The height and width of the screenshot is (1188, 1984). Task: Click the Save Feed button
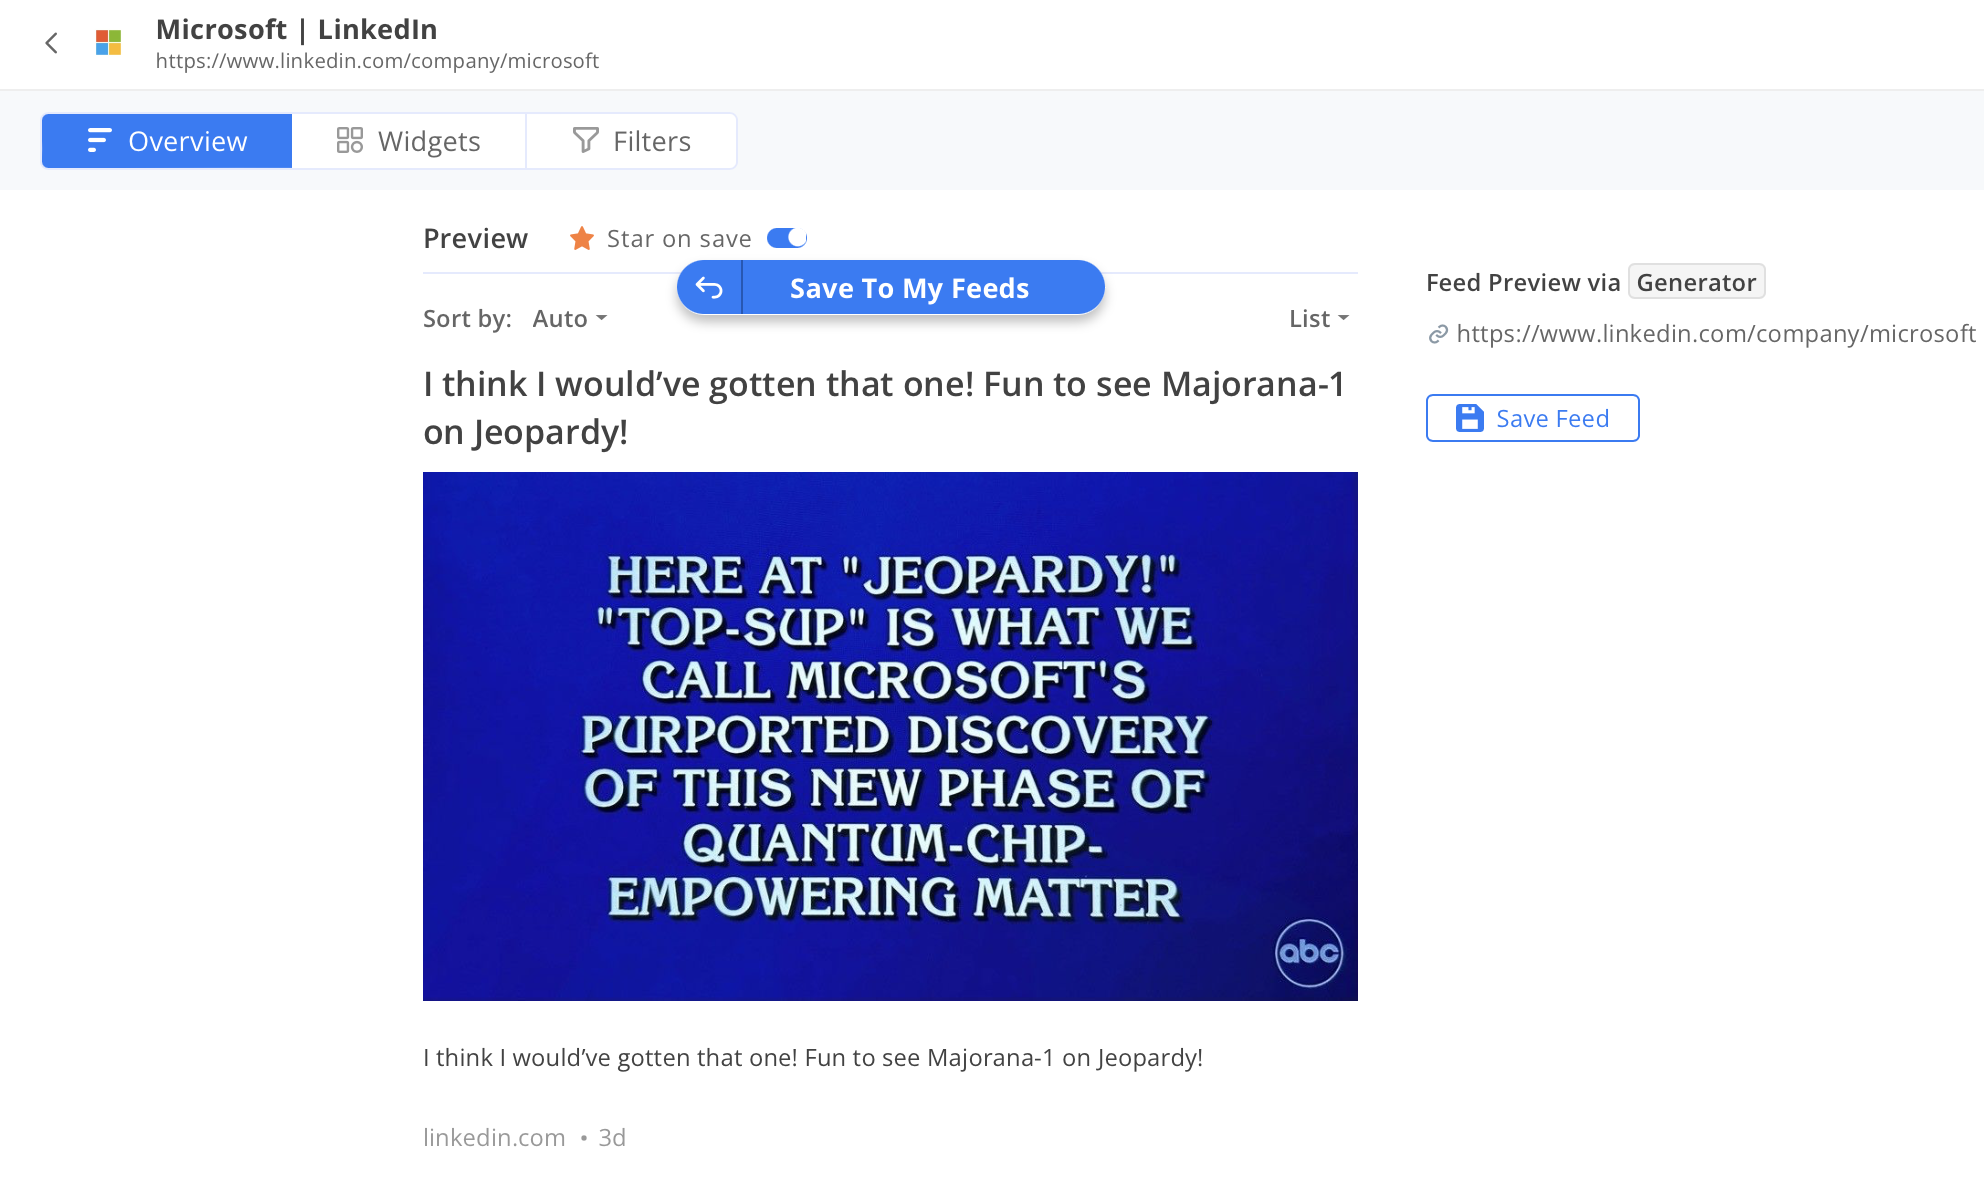(1532, 418)
